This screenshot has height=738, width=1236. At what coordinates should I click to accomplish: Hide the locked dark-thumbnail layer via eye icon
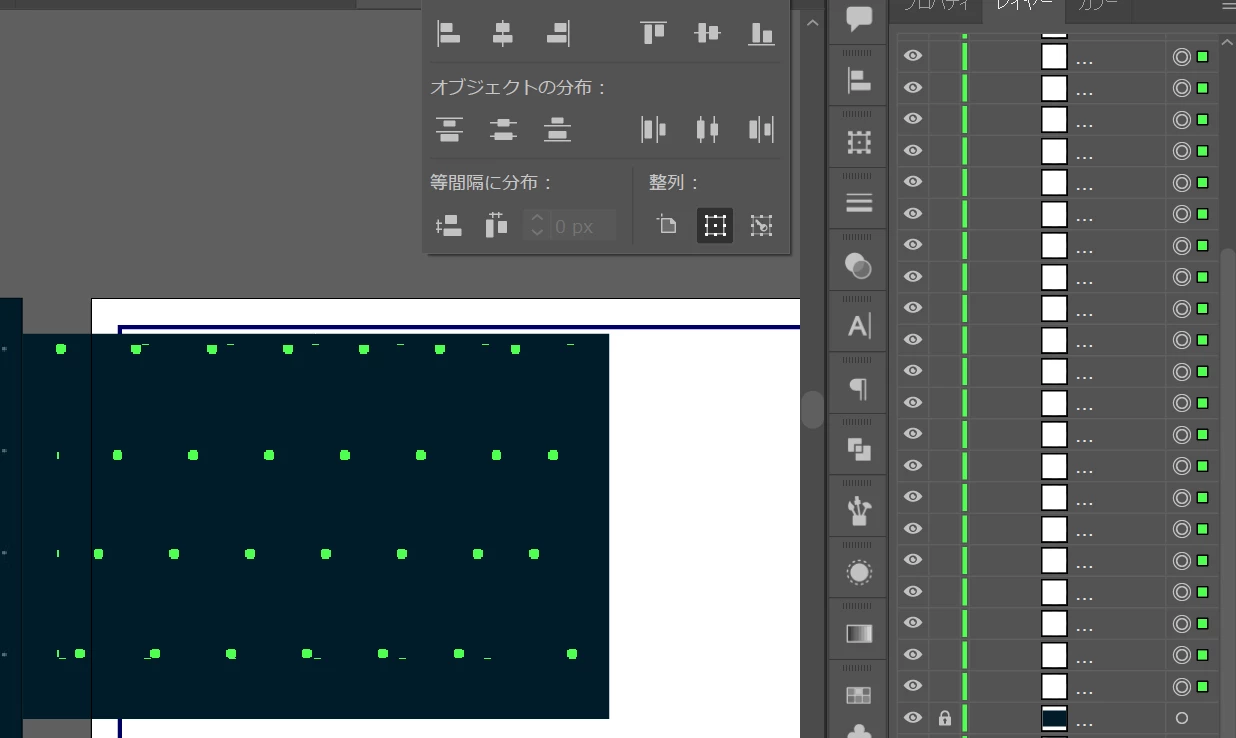913,717
